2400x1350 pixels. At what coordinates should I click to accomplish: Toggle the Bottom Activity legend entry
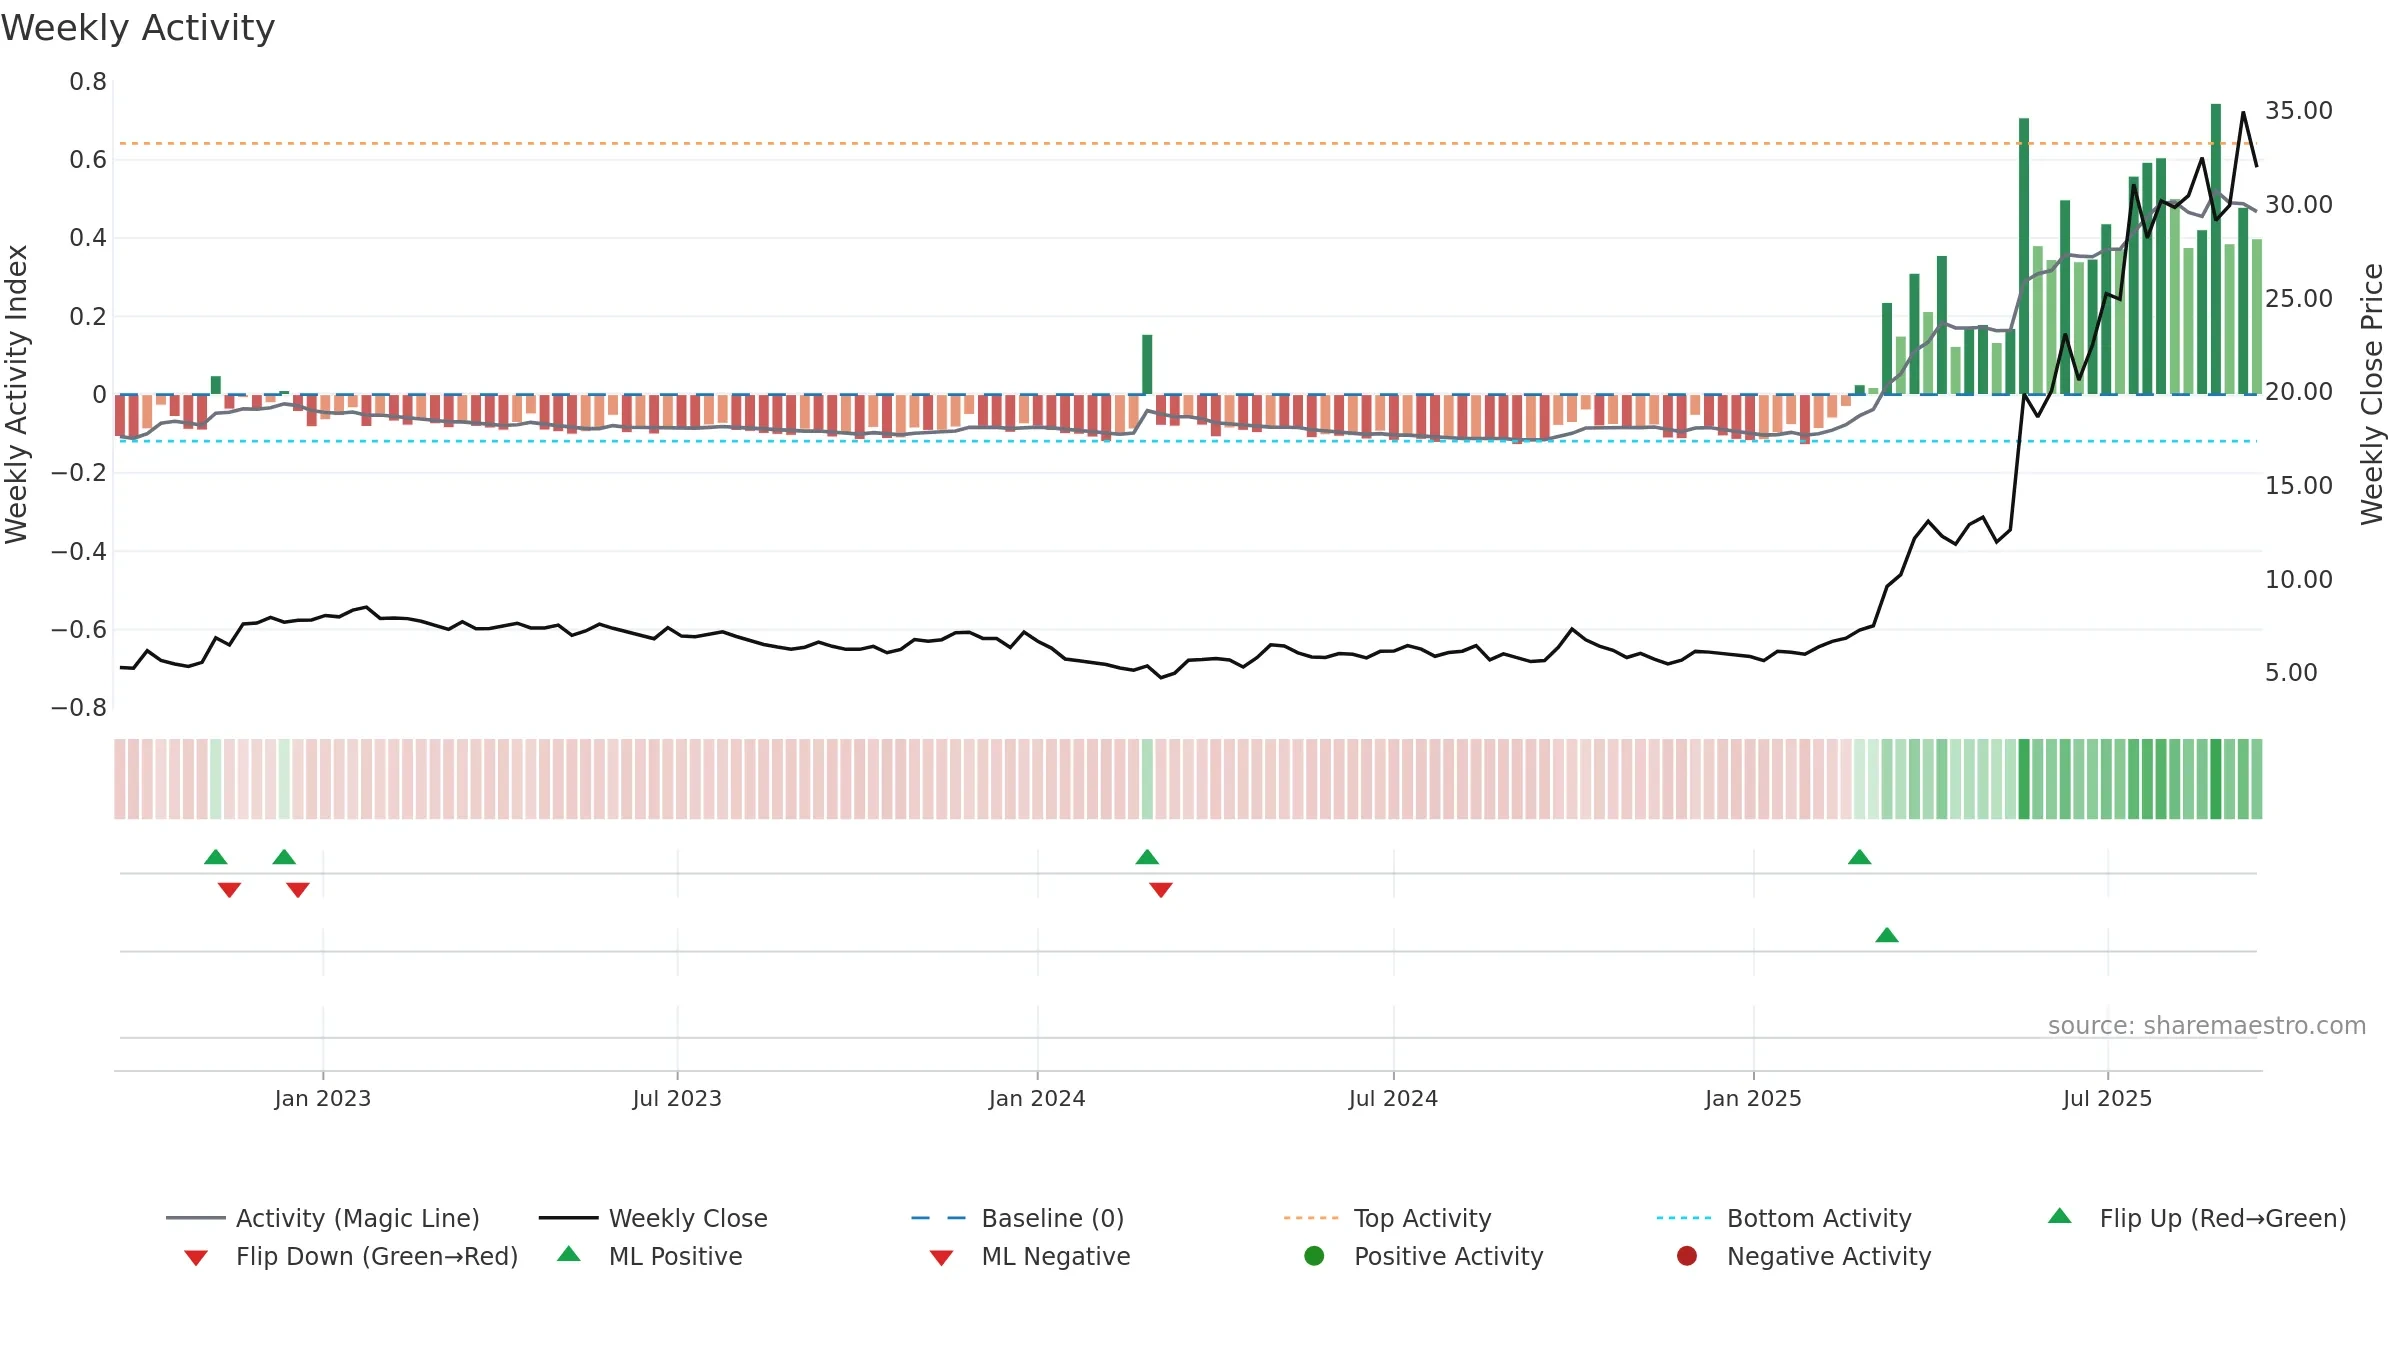tap(1784, 1218)
